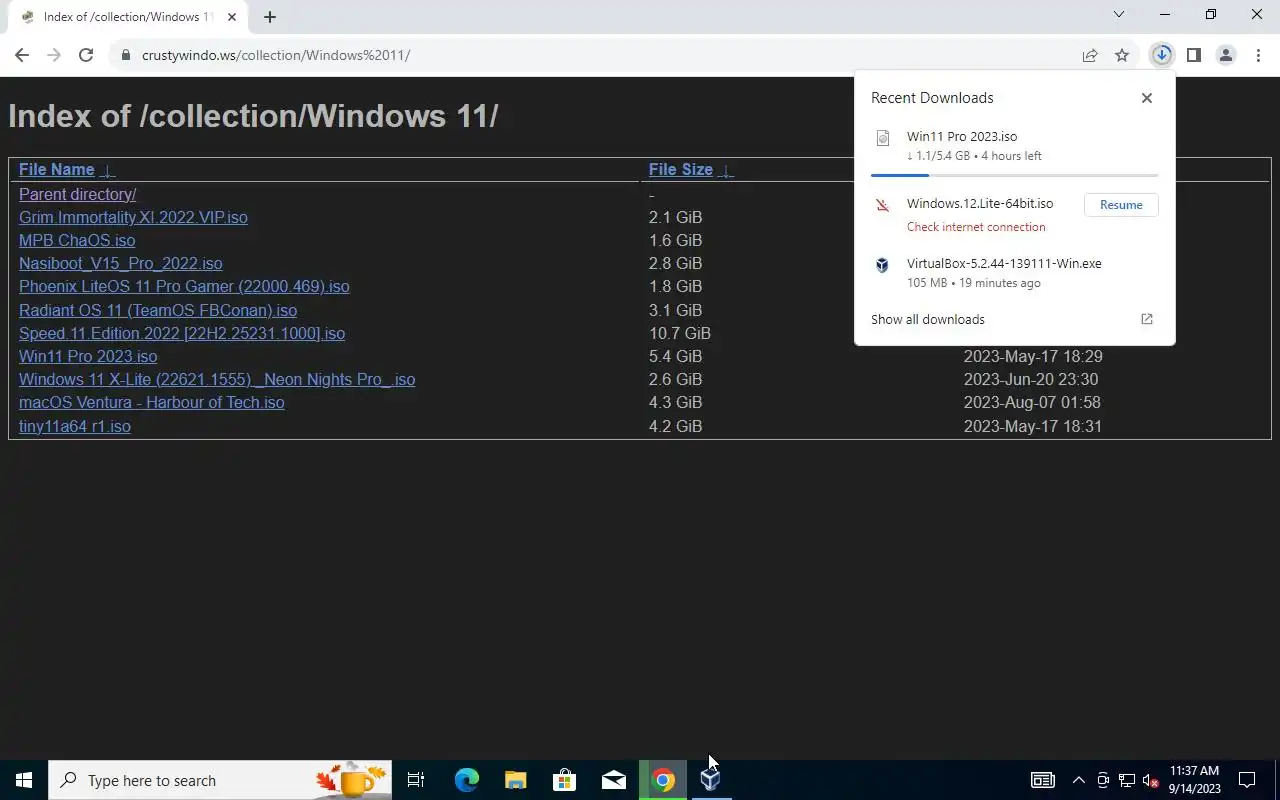Open Parent directory link
Image resolution: width=1280 pixels, height=800 pixels.
point(78,194)
